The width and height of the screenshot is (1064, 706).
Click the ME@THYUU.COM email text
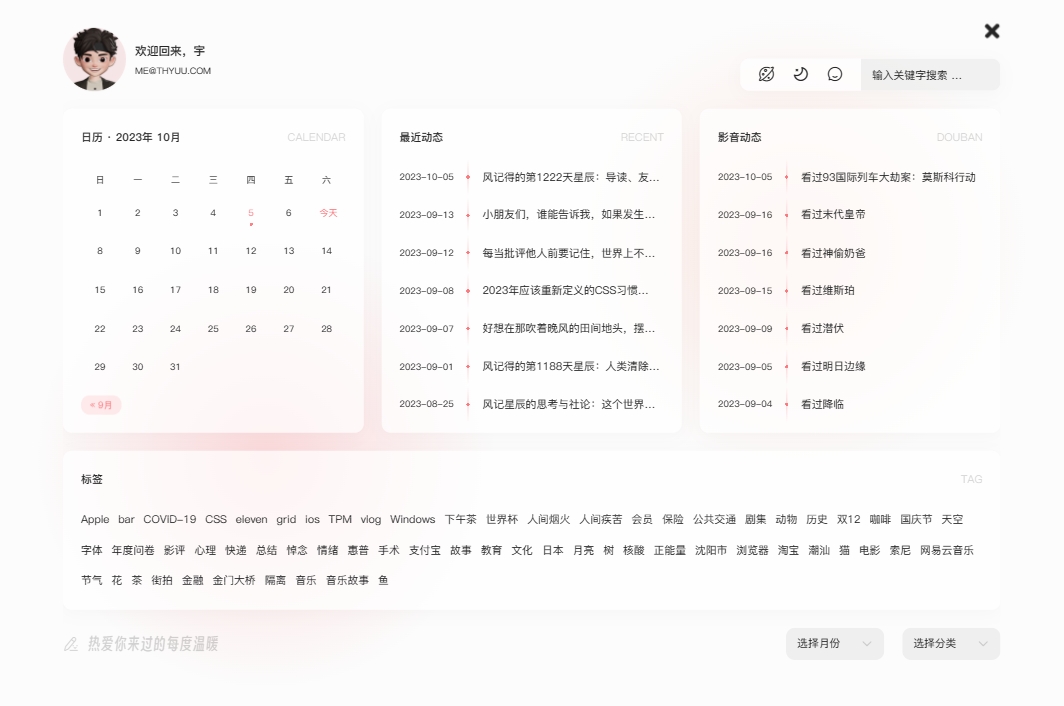coord(173,71)
